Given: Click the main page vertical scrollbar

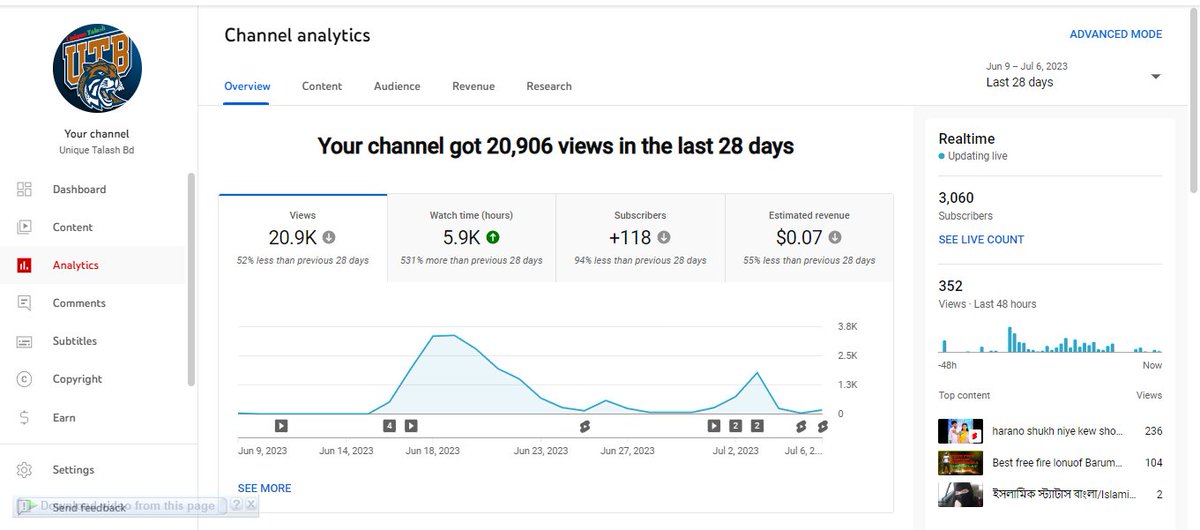Looking at the screenshot, I should (1193, 100).
